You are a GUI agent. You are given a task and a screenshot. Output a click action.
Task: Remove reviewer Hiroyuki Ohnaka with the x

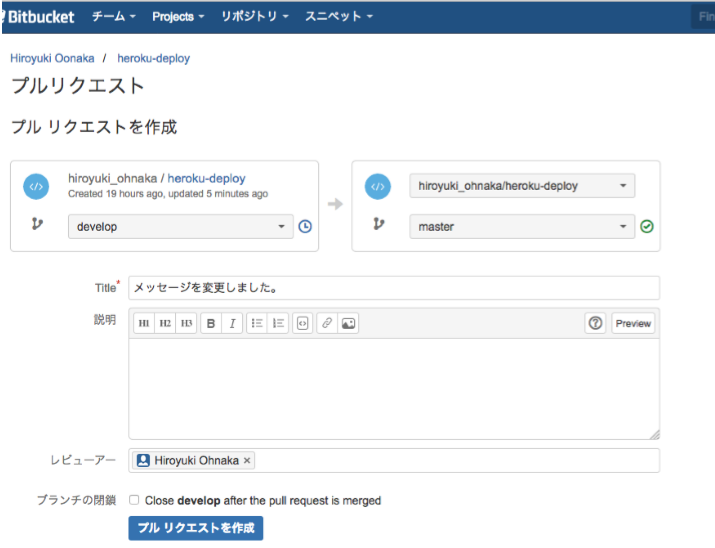coord(247,461)
